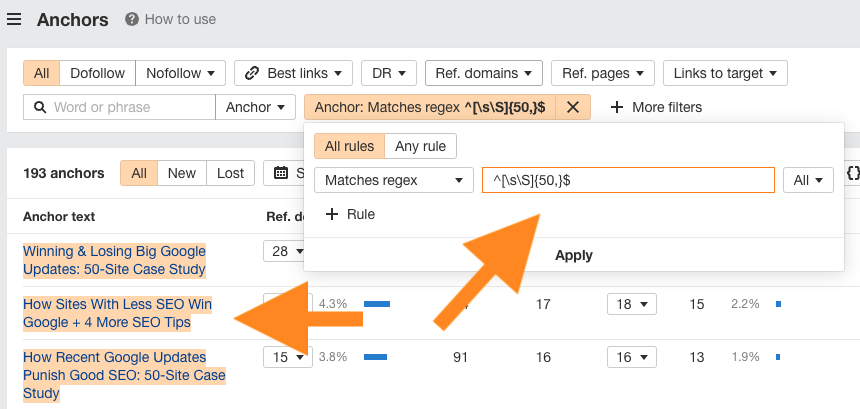The height and width of the screenshot is (409, 860).
Task: Open the Anchor scope dropdown
Action: click(256, 107)
